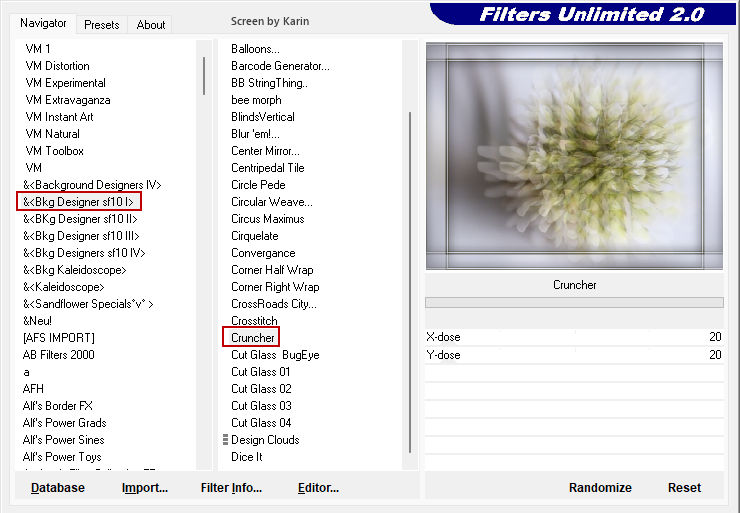This screenshot has height=513, width=740.
Task: Select the Navigator tab
Action: 44,23
